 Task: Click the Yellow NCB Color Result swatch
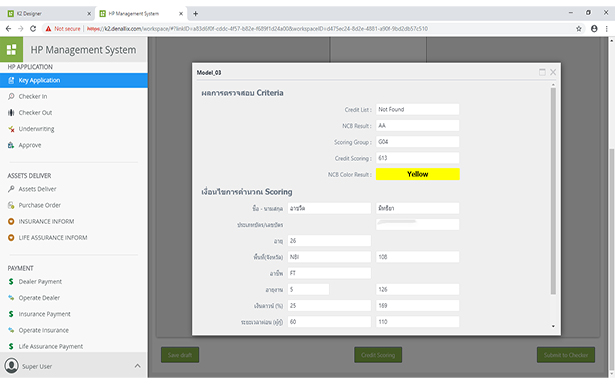[417, 174]
